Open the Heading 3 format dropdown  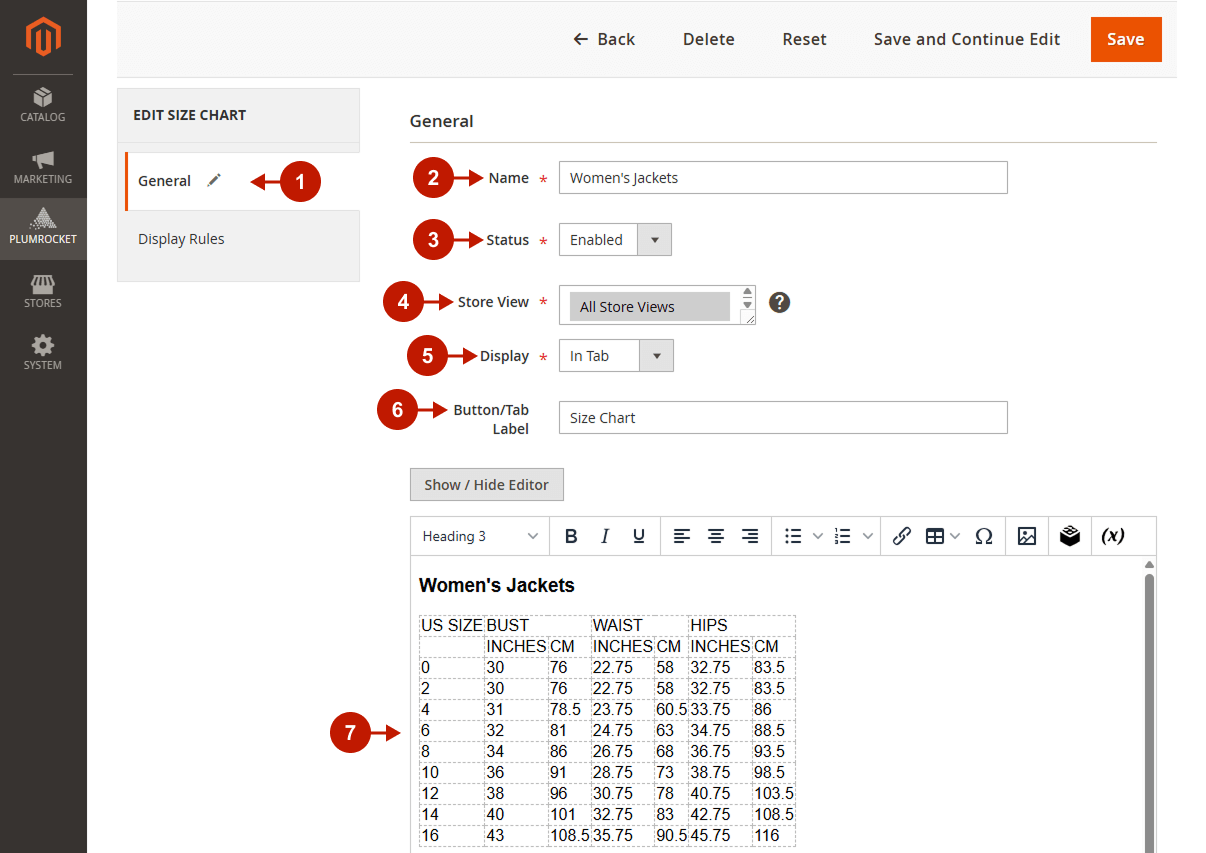pyautogui.click(x=480, y=536)
